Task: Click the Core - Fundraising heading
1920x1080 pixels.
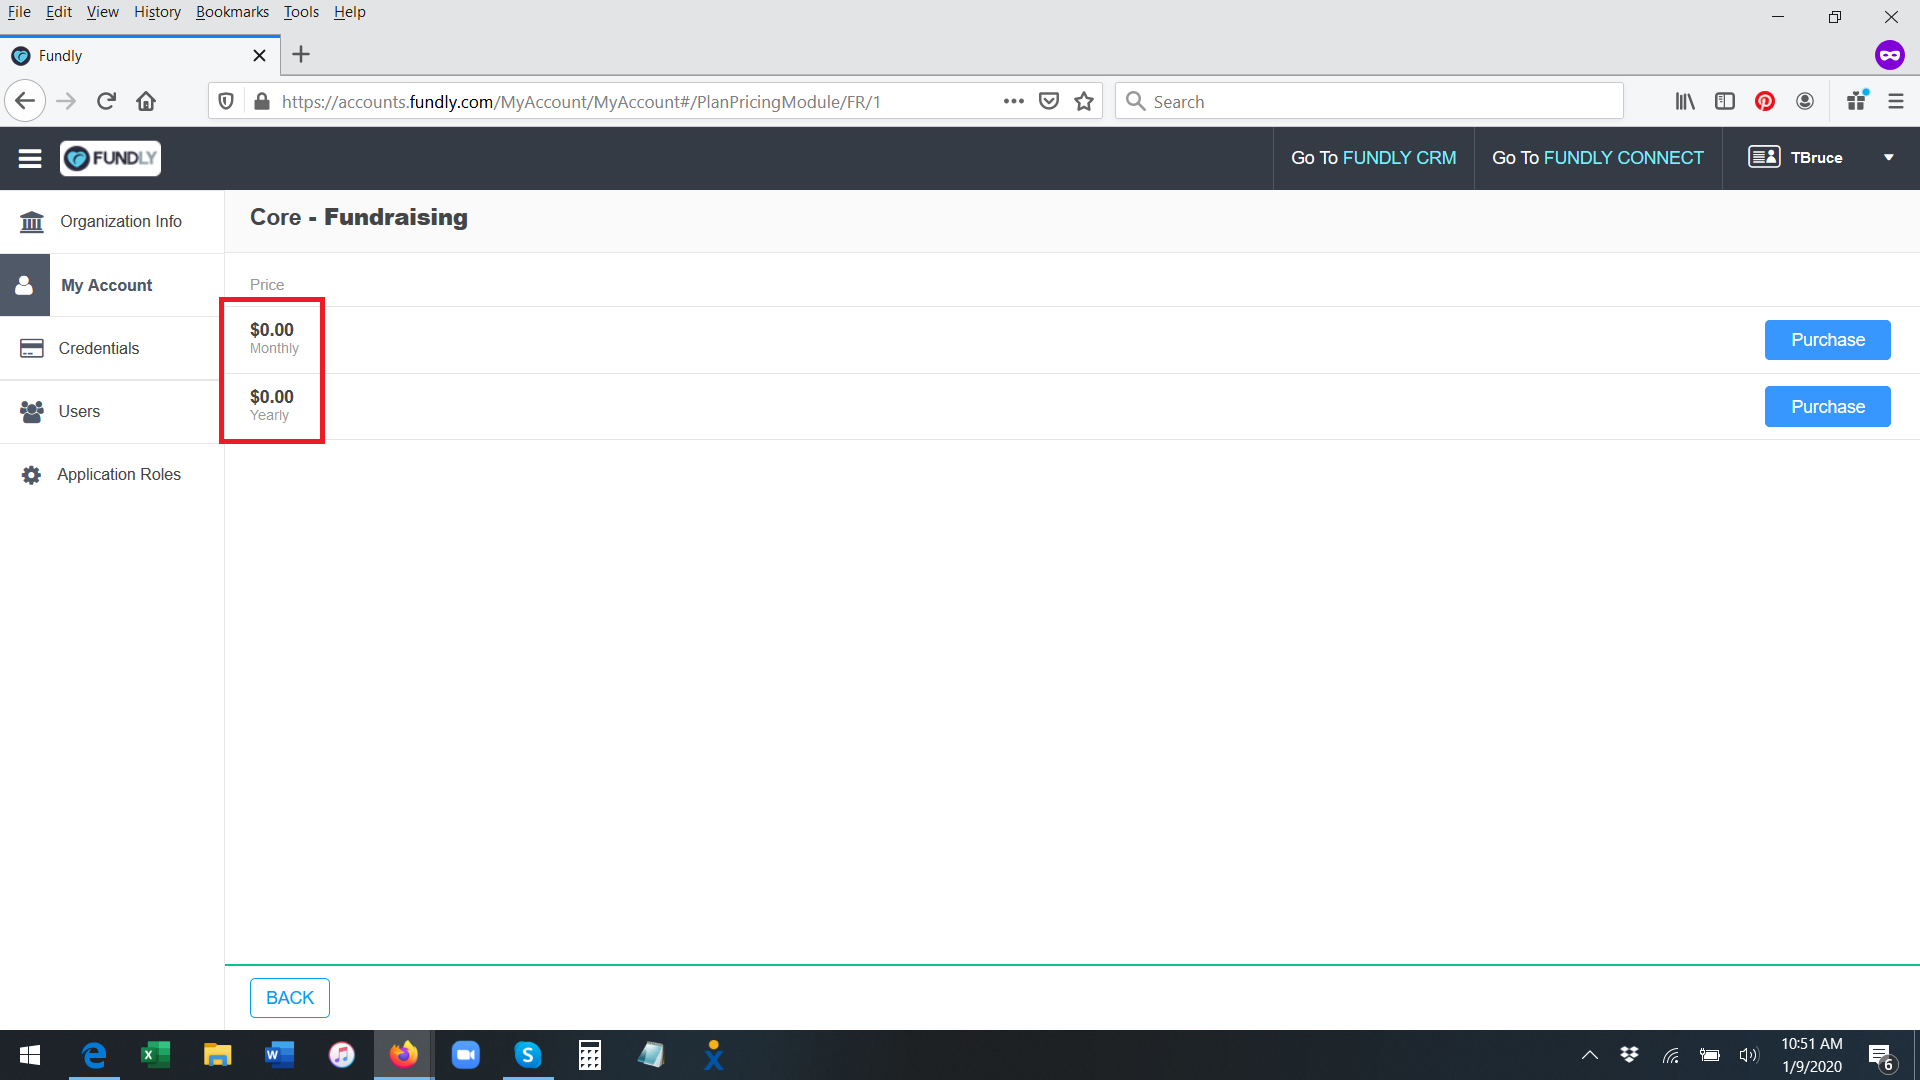Action: click(359, 217)
